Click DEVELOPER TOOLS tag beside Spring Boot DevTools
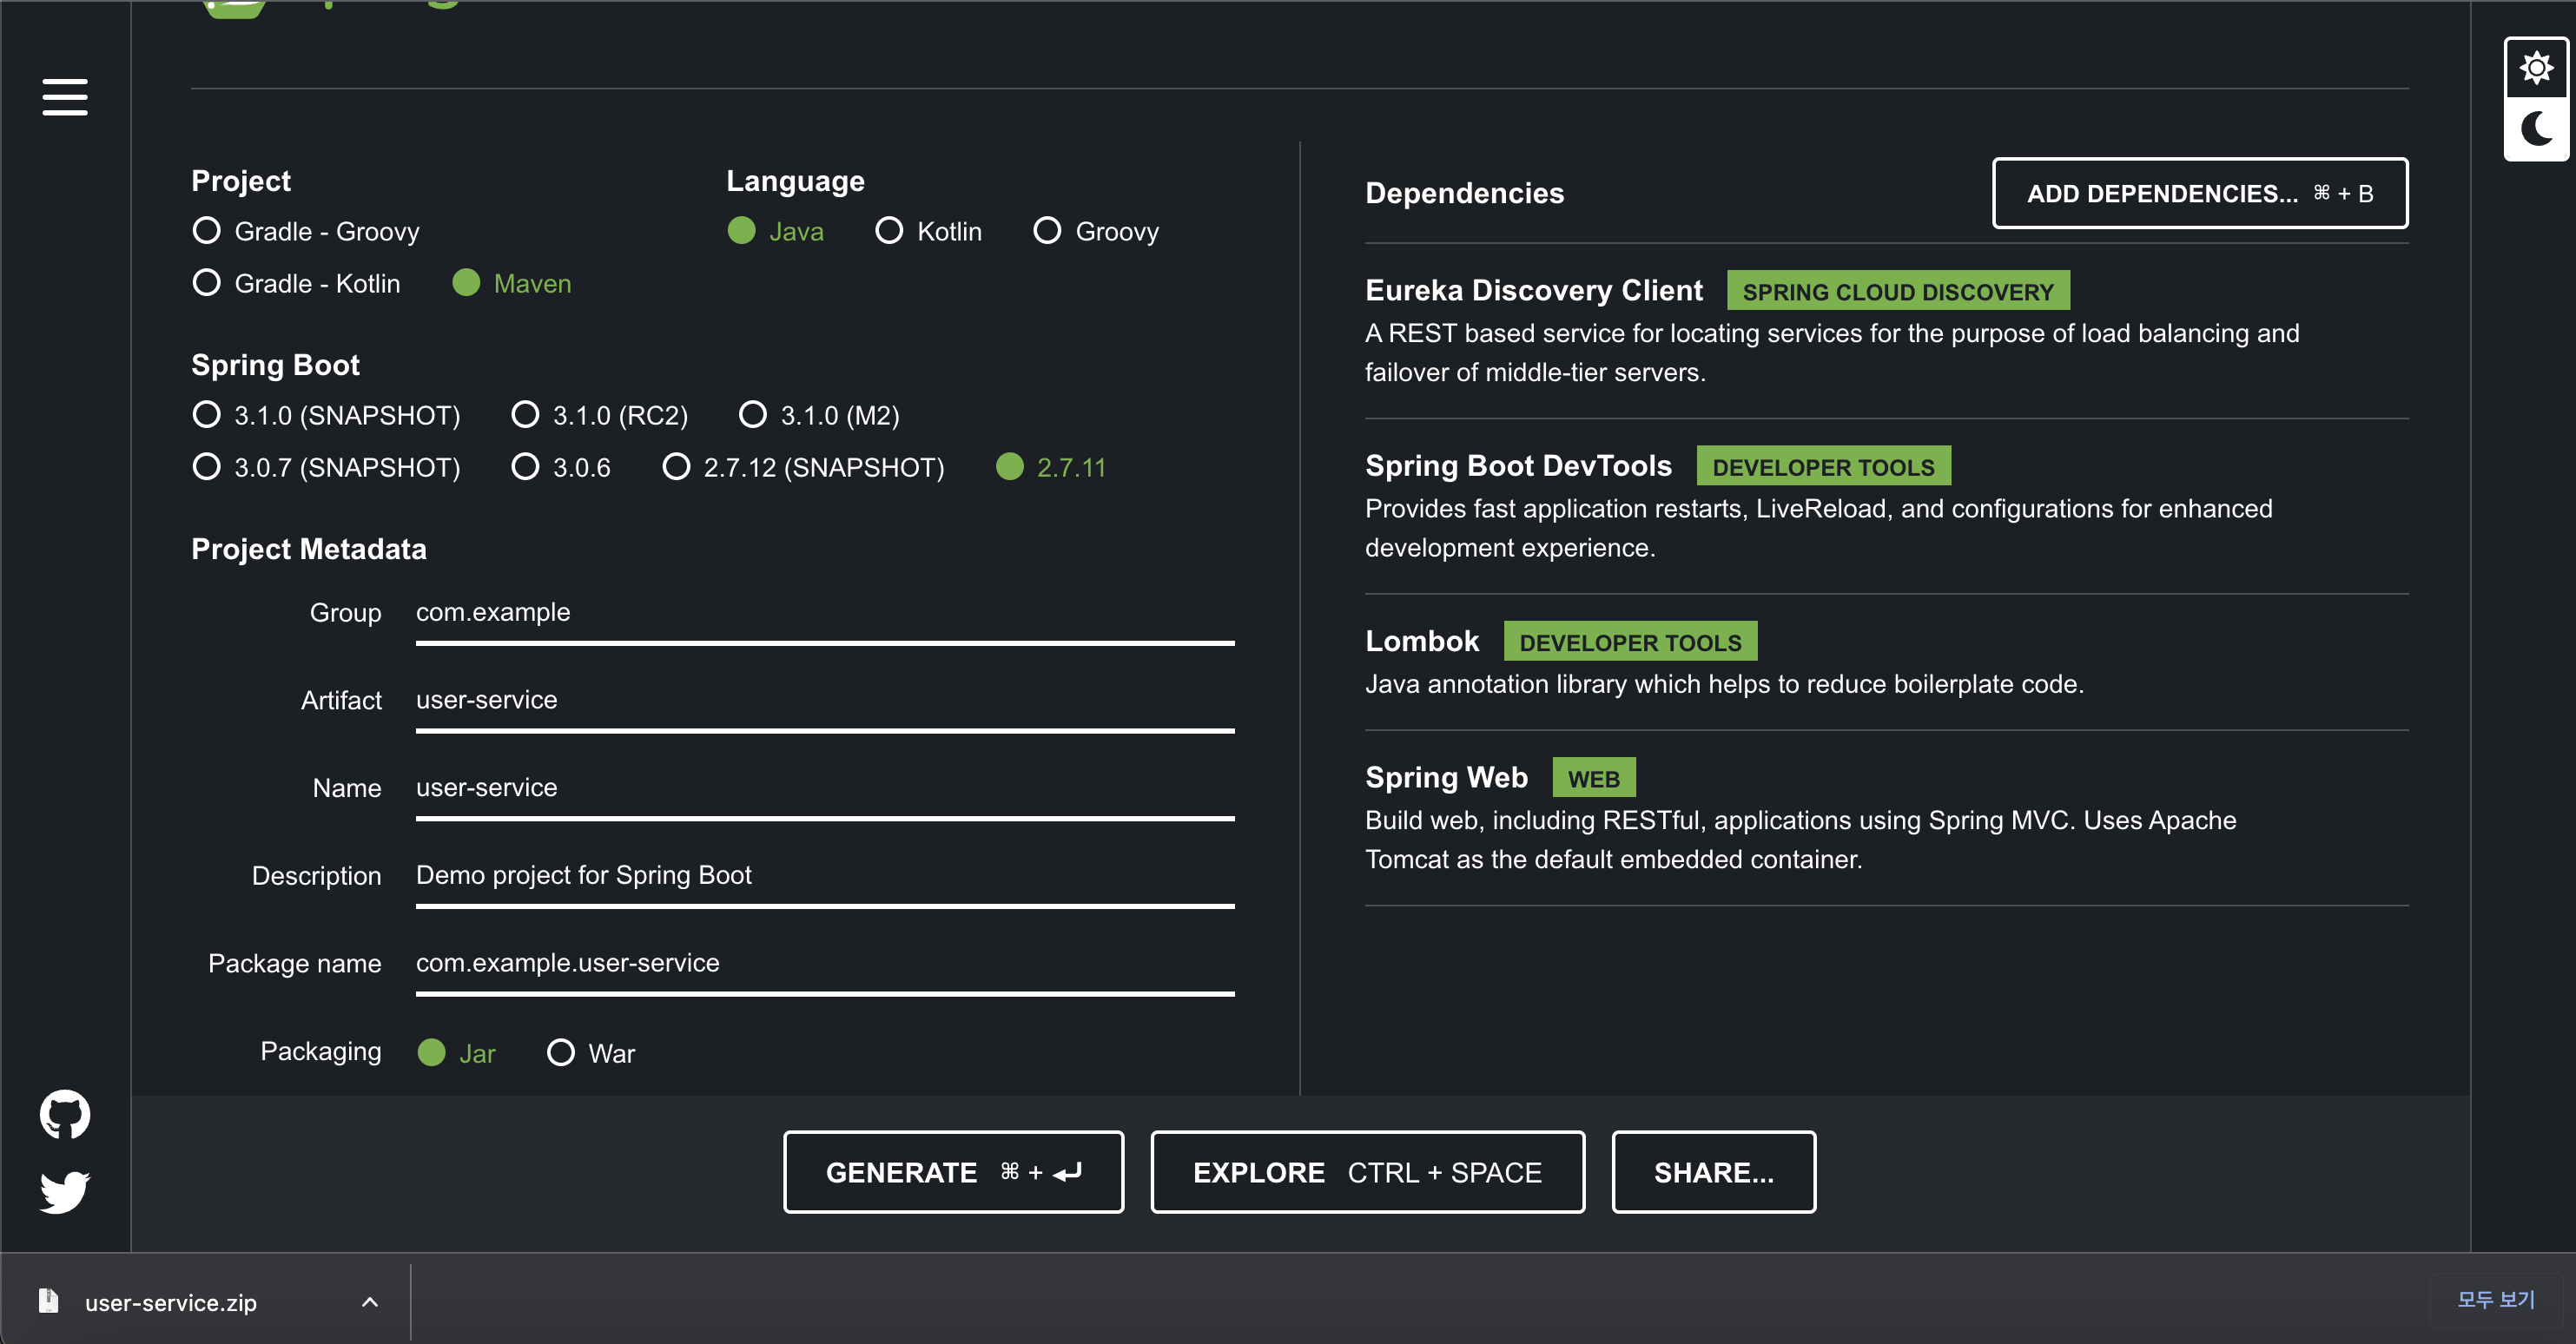The width and height of the screenshot is (2576, 1344). point(1823,466)
